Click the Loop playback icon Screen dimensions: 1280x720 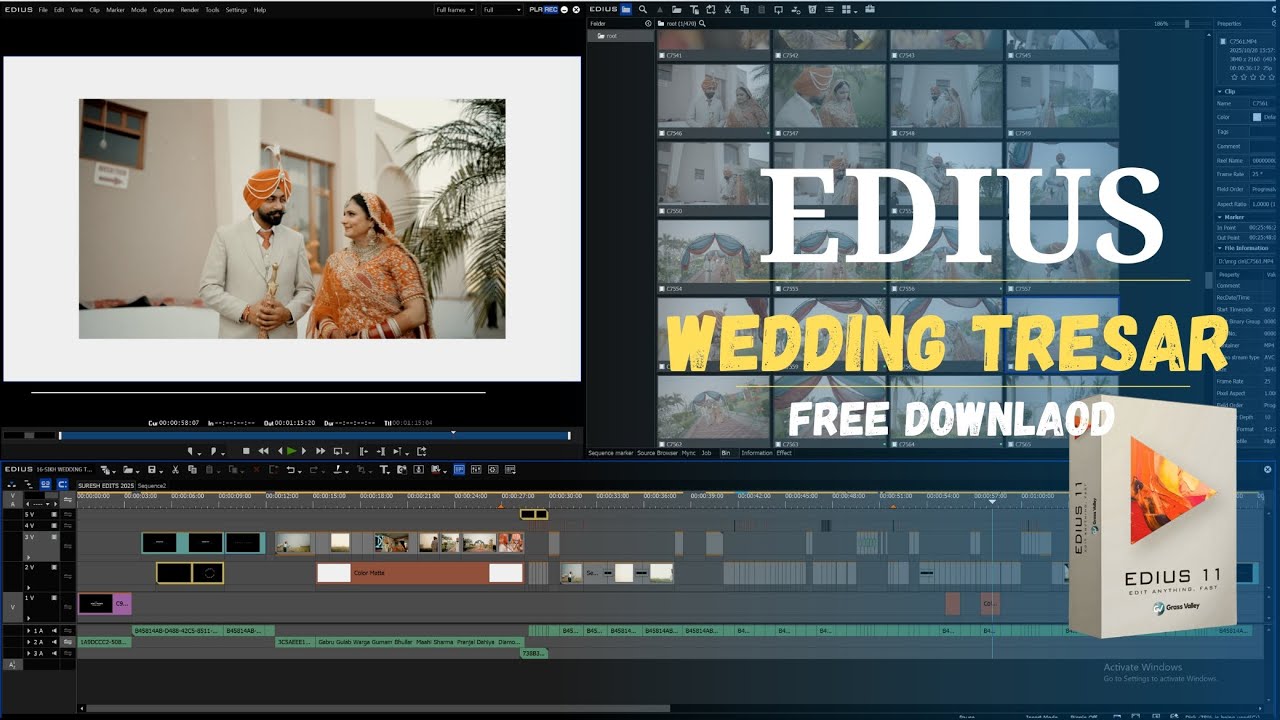point(339,451)
